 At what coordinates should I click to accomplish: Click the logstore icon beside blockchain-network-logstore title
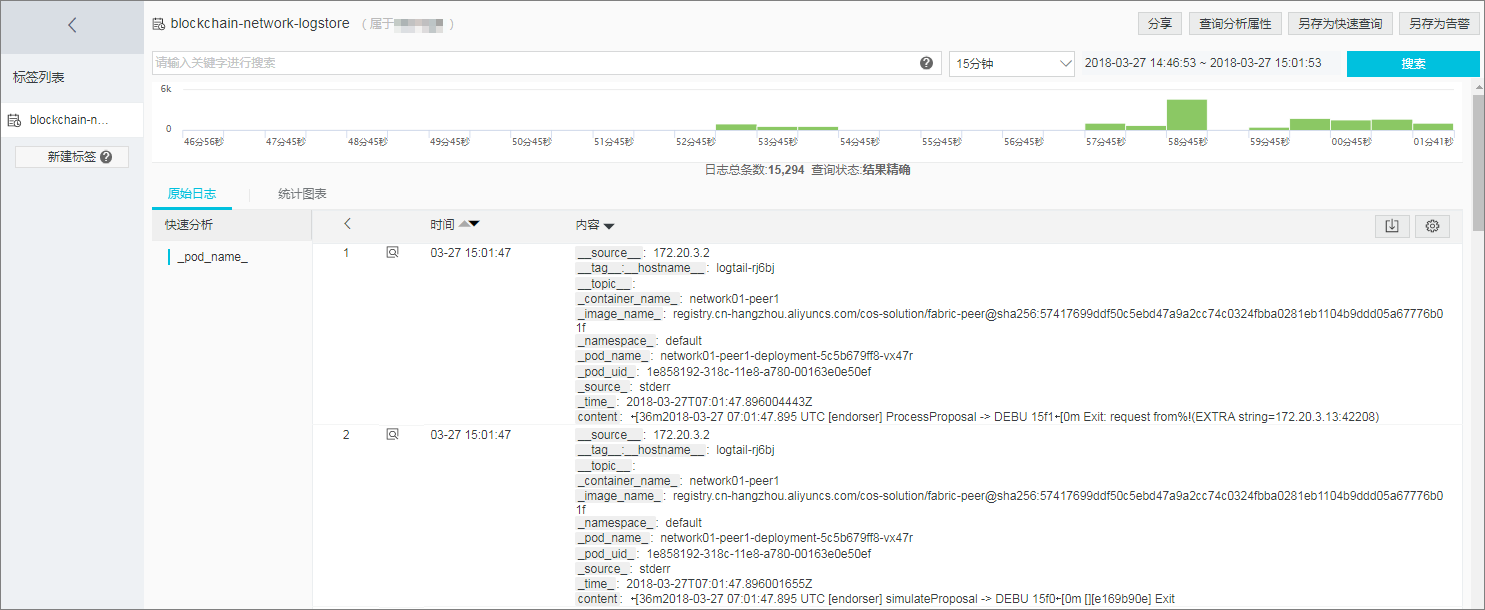[159, 23]
